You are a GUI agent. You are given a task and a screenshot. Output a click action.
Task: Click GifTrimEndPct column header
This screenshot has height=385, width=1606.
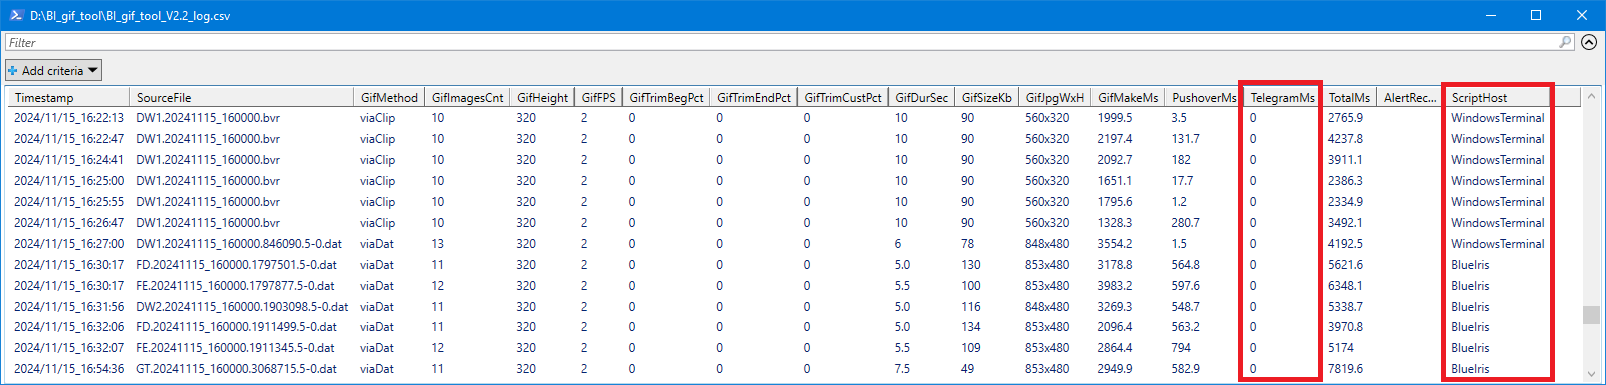[x=753, y=97]
